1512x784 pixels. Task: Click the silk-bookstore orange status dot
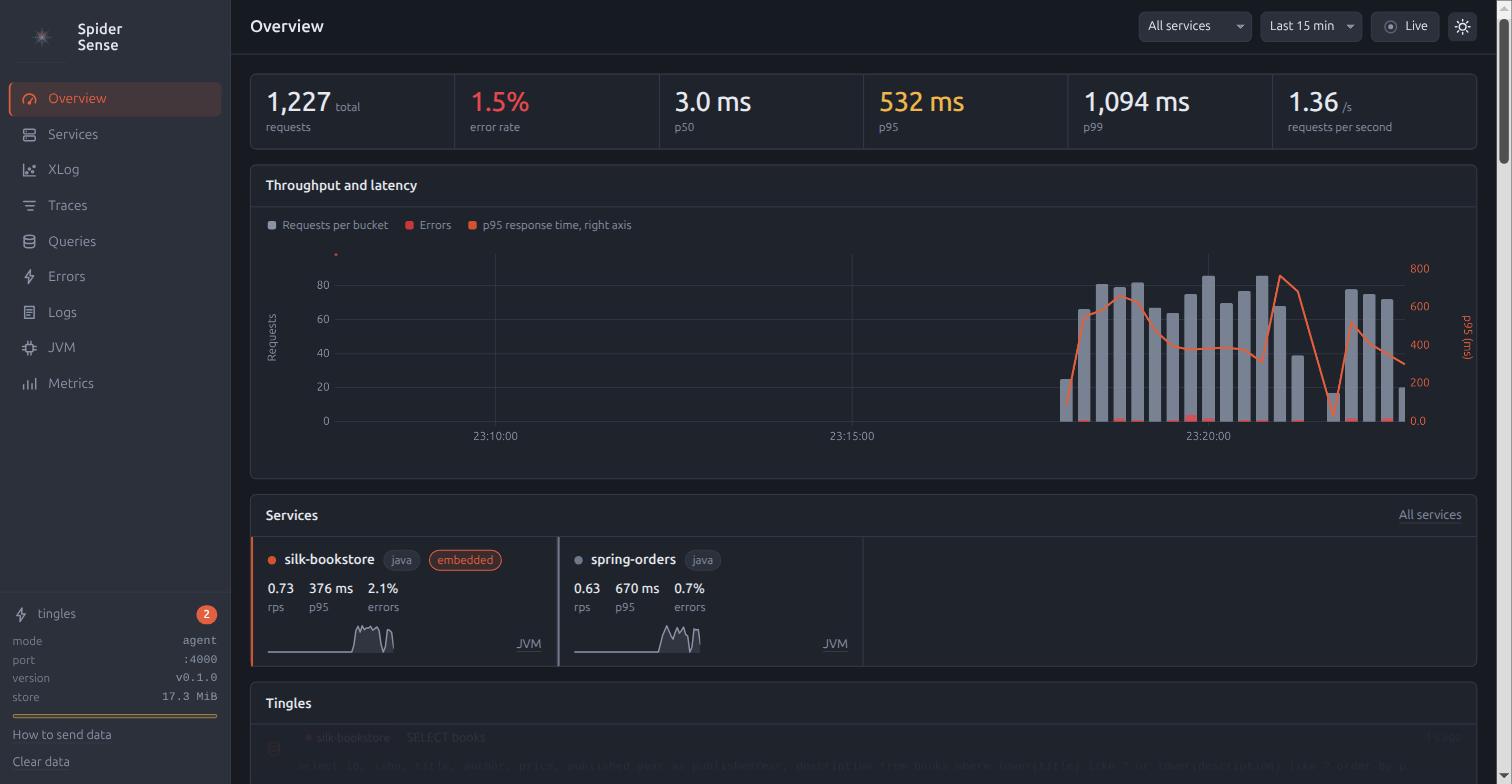(x=271, y=560)
